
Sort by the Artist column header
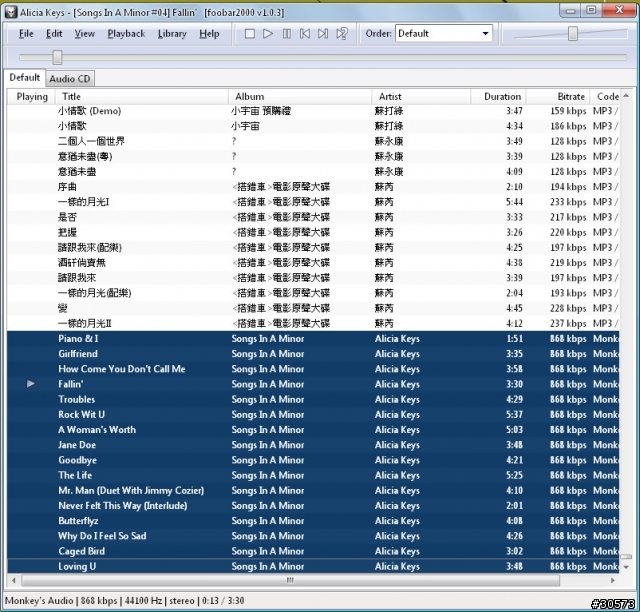coord(421,97)
